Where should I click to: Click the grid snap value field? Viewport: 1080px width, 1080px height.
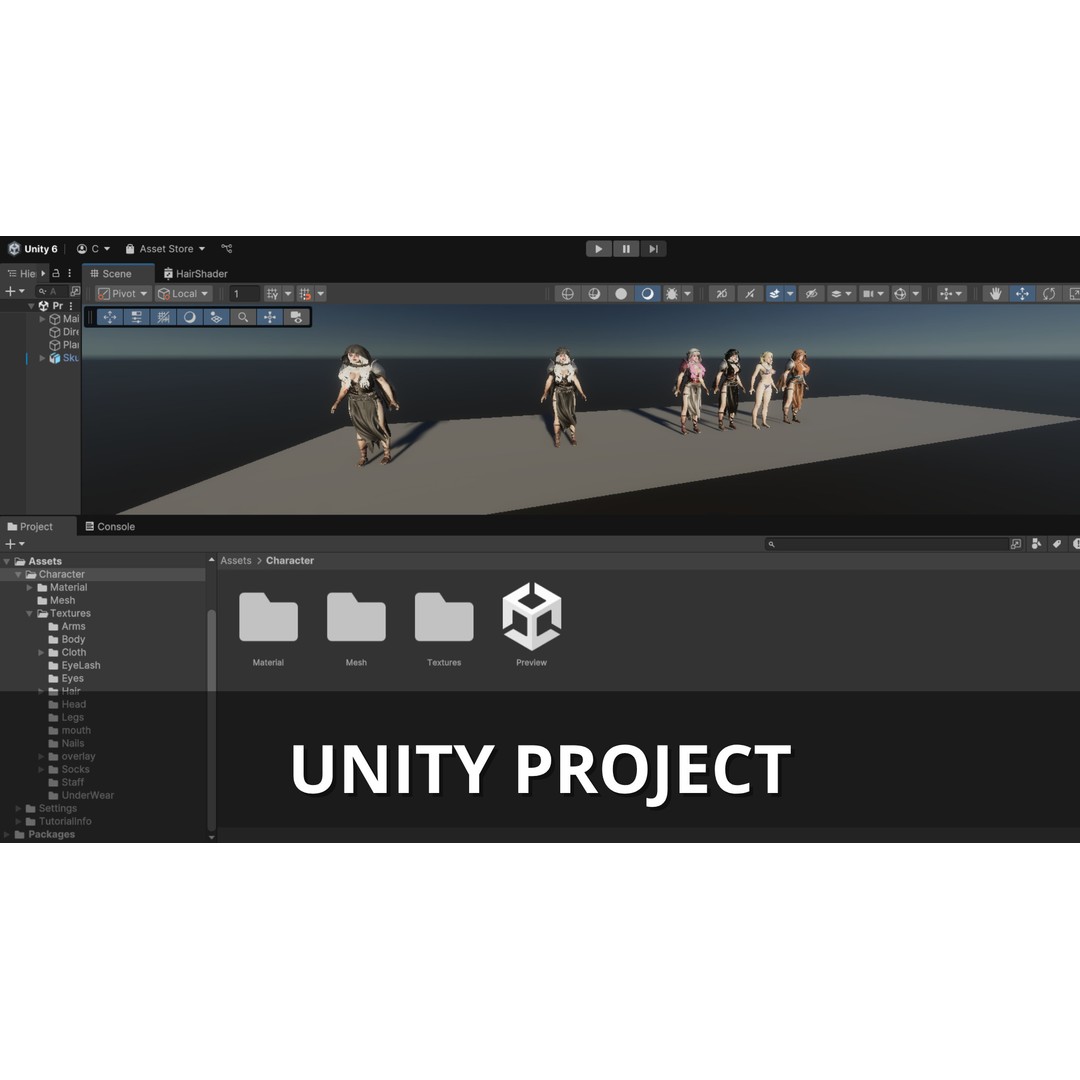coord(244,294)
